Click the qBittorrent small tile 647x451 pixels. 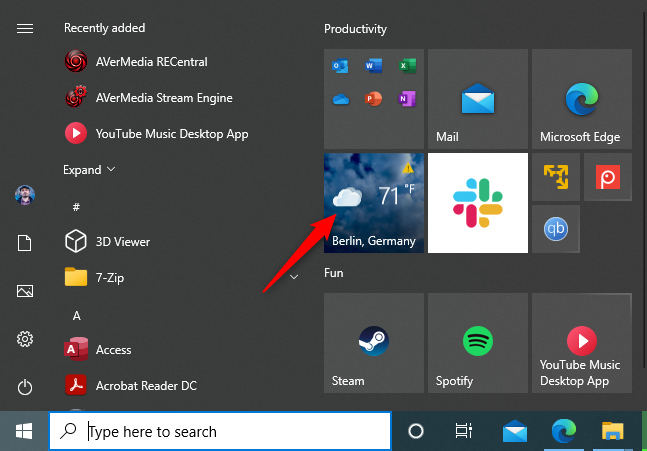click(x=555, y=229)
